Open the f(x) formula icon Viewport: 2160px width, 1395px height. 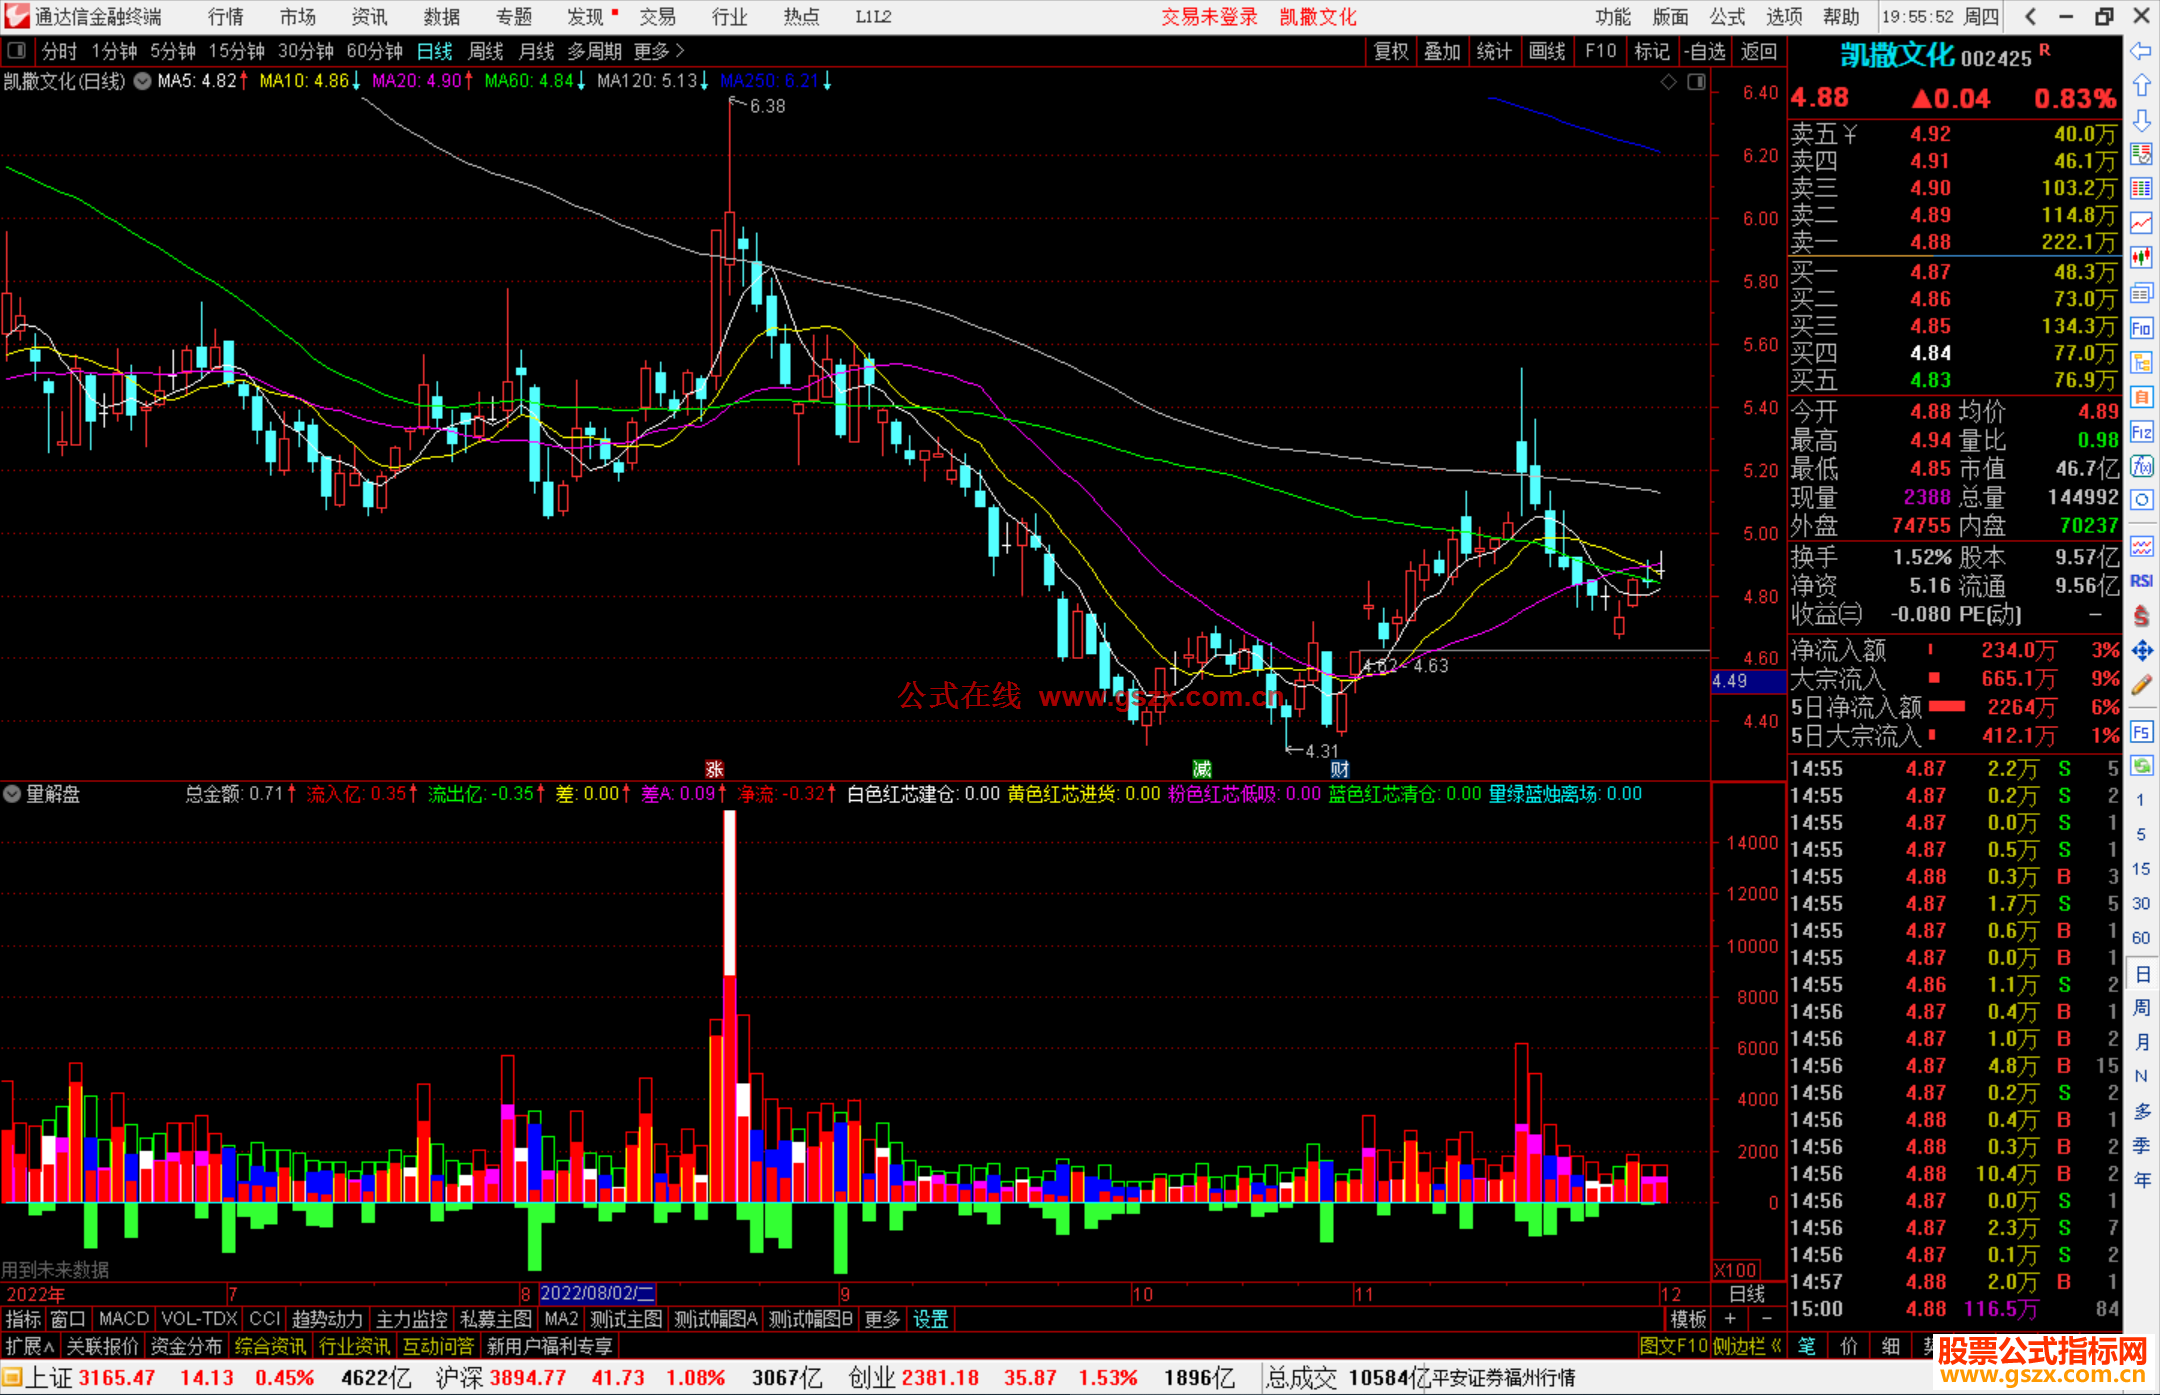(x=2141, y=466)
